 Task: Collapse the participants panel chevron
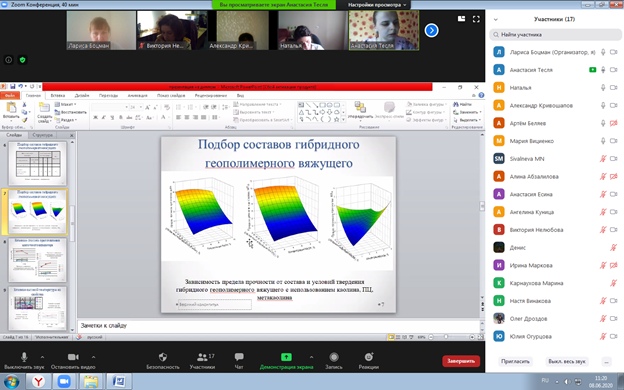point(496,19)
